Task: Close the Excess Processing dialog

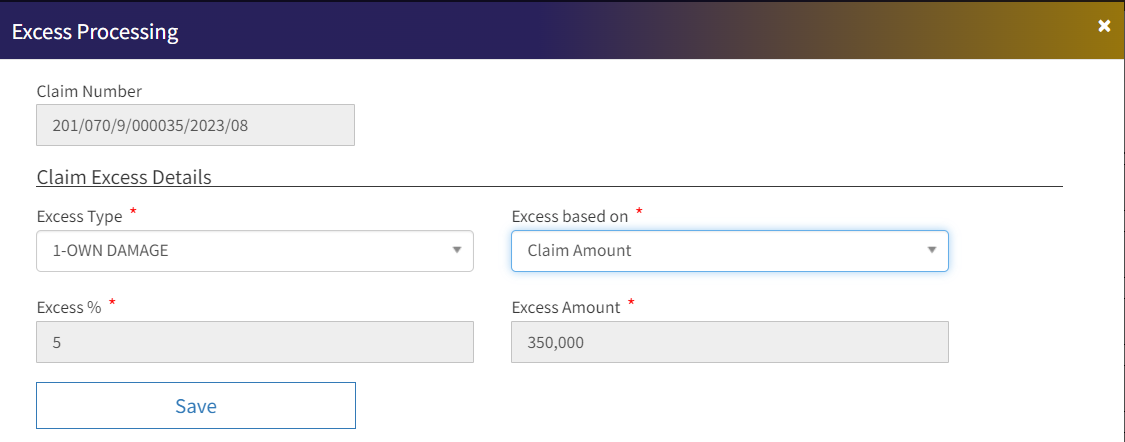Action: pos(1104,26)
